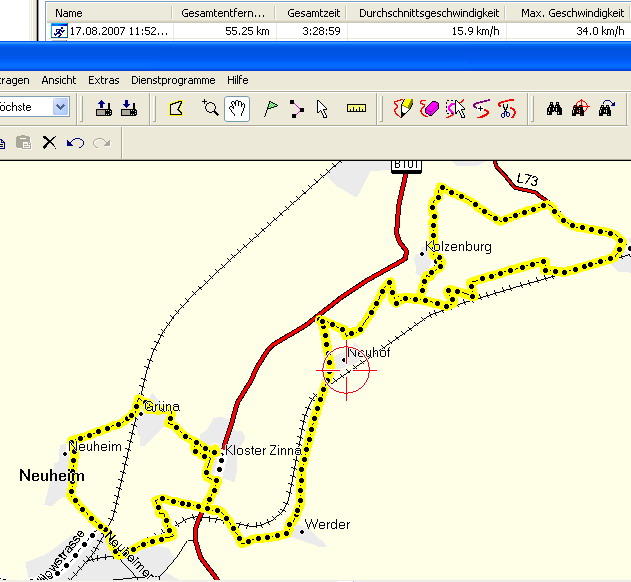Screen dimensions: 631x582
Task: Click the binoculars Find Places icon
Action: click(554, 108)
